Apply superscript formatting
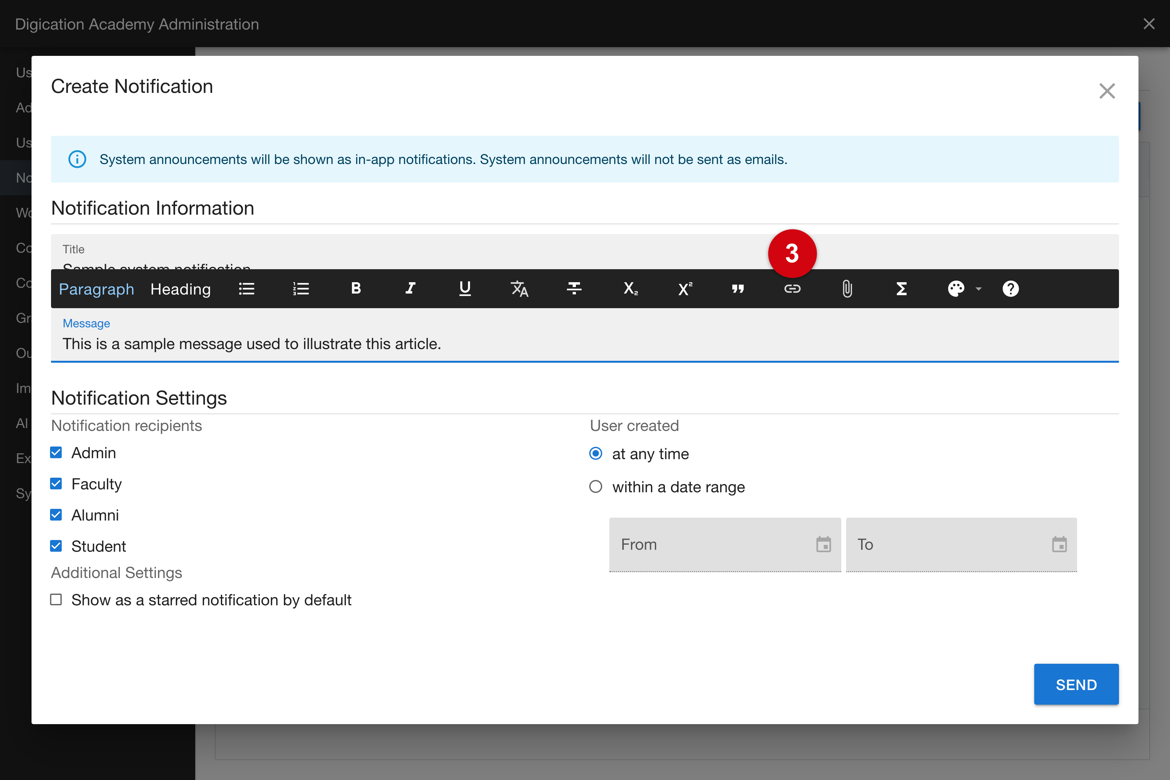The width and height of the screenshot is (1170, 780). point(685,289)
